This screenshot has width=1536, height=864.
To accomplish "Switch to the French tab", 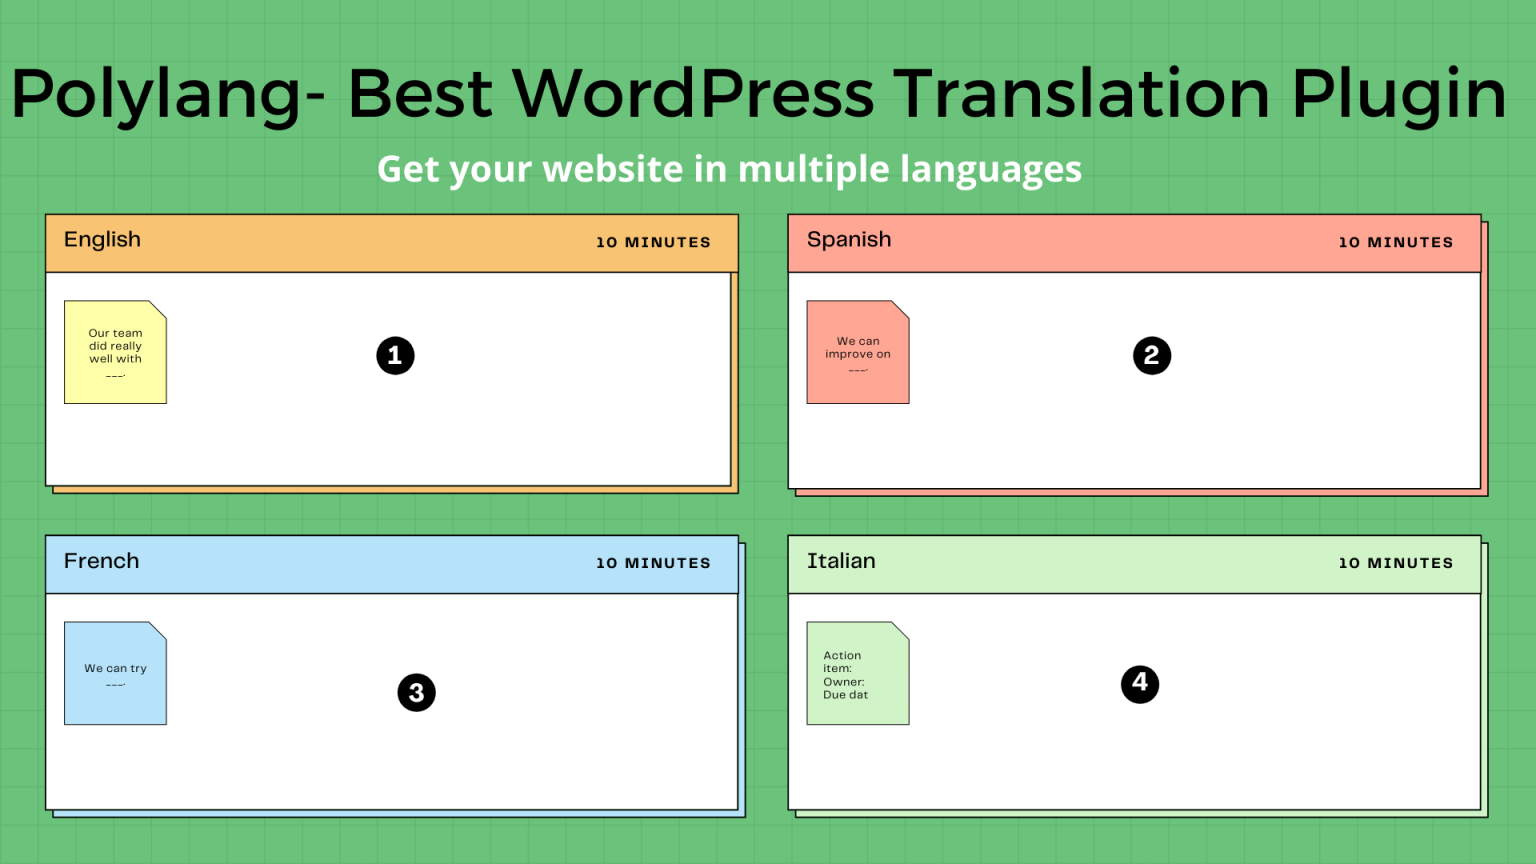I will [101, 561].
